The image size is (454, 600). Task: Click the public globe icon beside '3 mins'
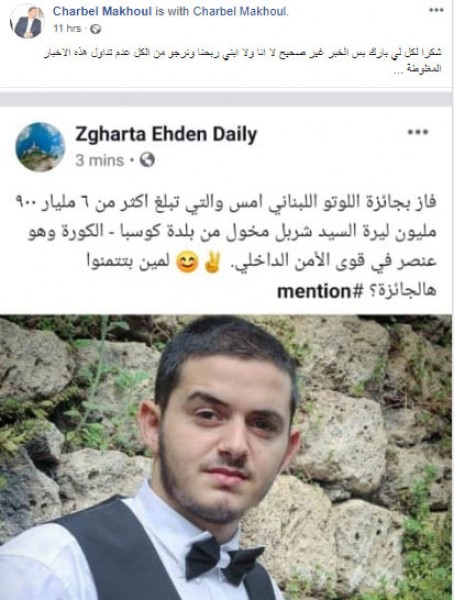click(x=147, y=160)
